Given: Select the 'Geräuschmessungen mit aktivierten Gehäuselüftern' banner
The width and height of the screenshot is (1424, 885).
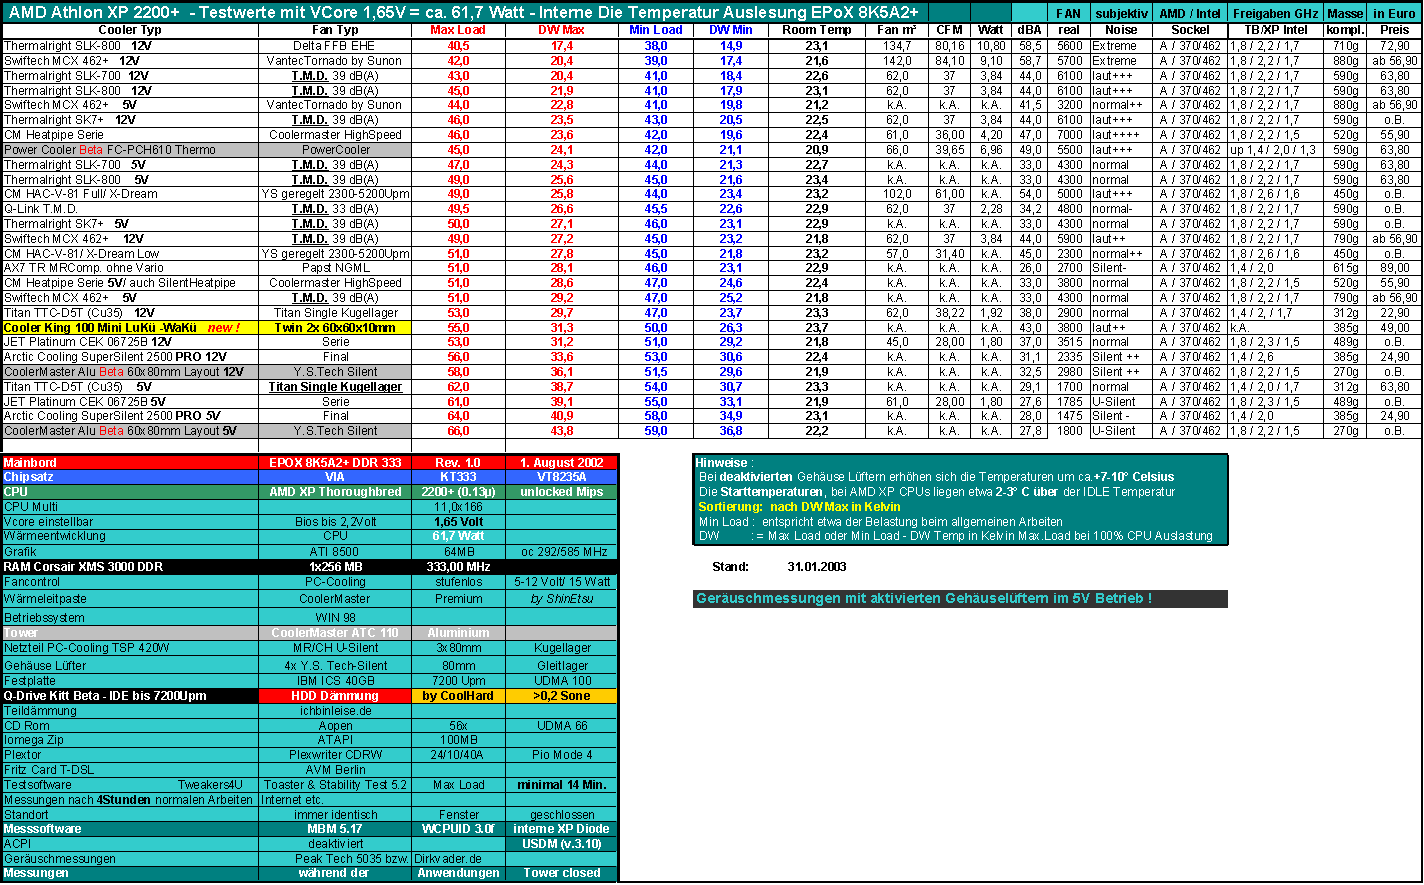Looking at the screenshot, I should (960, 599).
